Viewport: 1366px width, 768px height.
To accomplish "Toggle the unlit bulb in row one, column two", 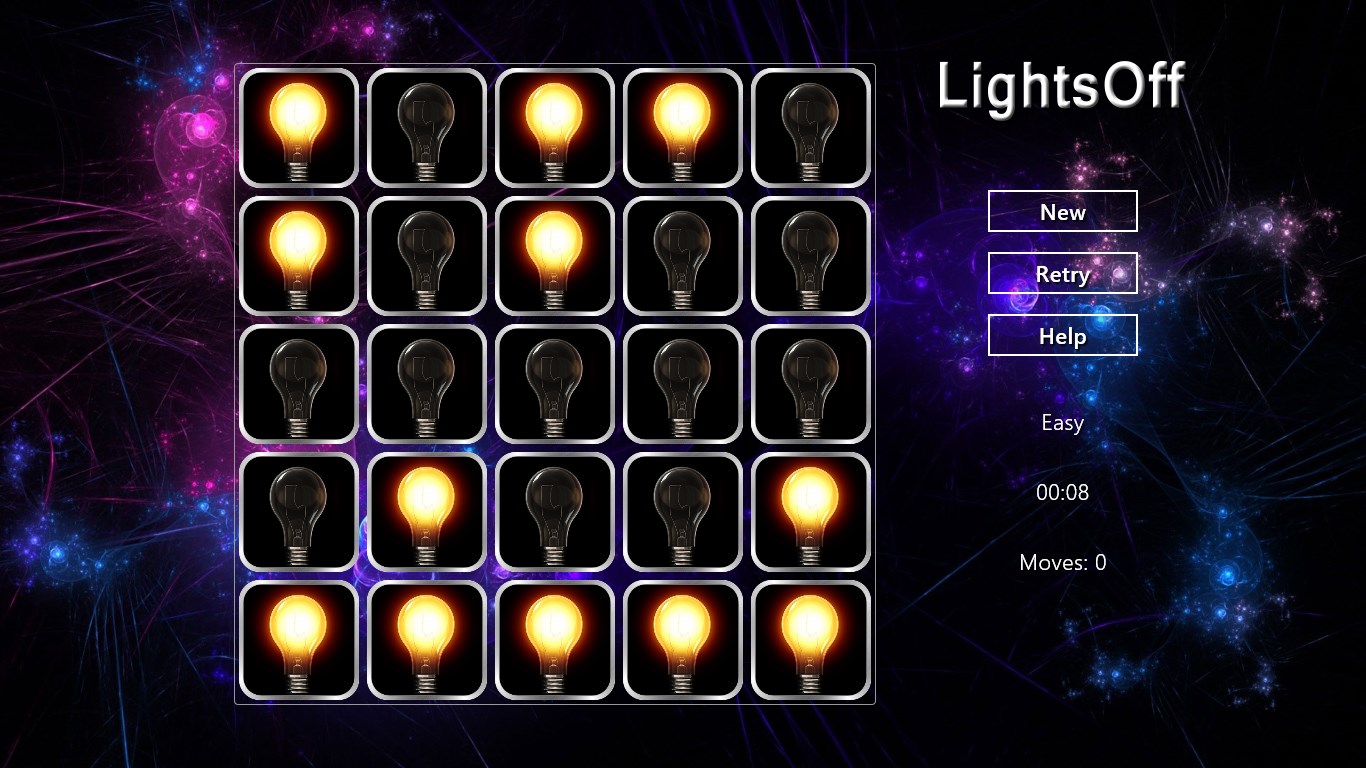I will click(427, 128).
